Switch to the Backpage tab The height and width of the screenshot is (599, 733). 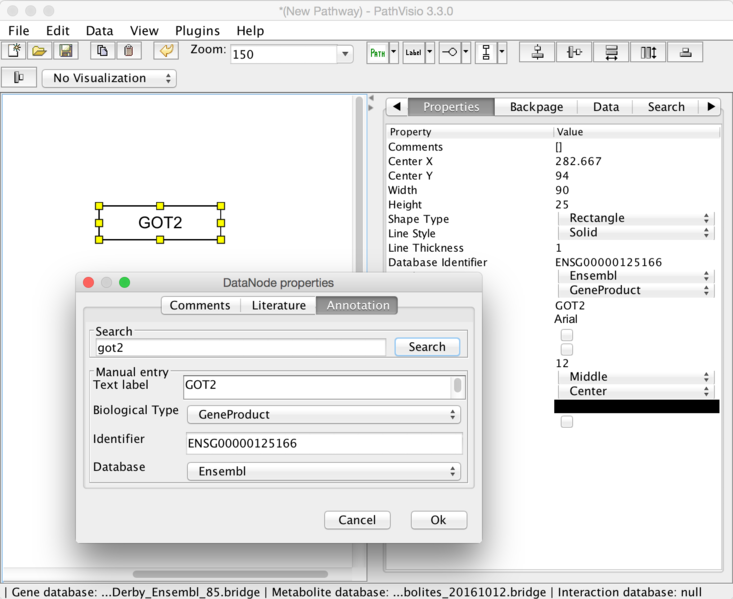[x=536, y=107]
